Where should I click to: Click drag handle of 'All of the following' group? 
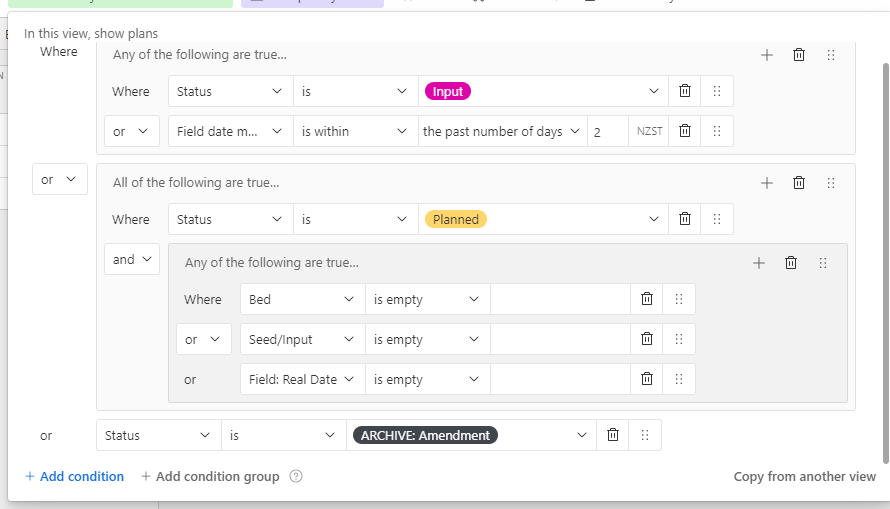point(830,183)
